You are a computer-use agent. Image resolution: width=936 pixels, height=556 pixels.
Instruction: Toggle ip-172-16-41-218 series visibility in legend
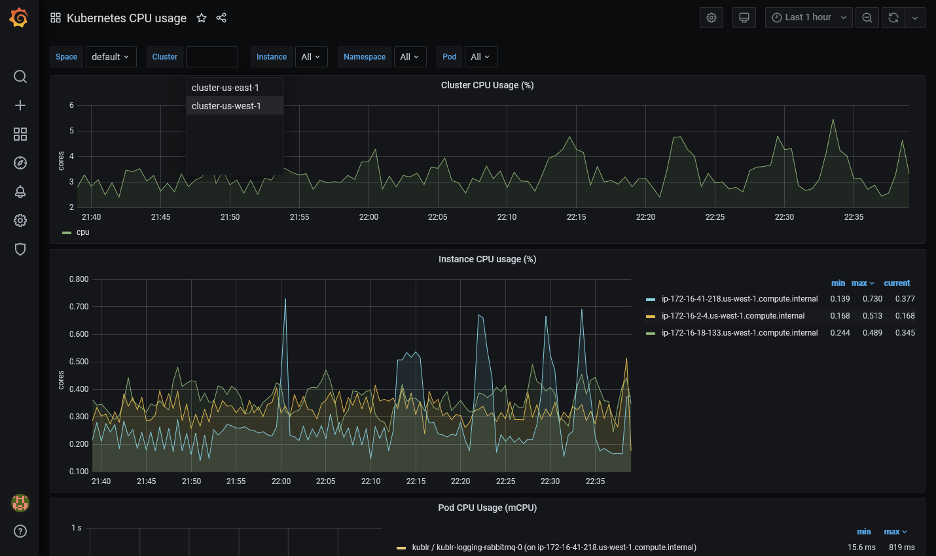(x=739, y=298)
